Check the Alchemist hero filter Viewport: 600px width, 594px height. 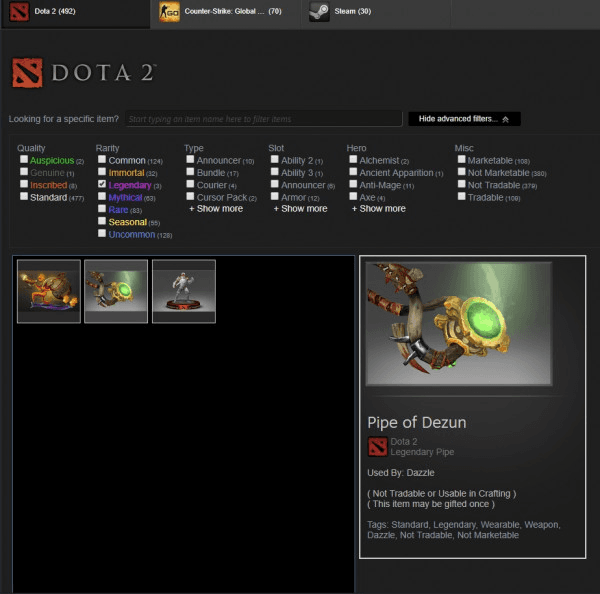tap(353, 159)
